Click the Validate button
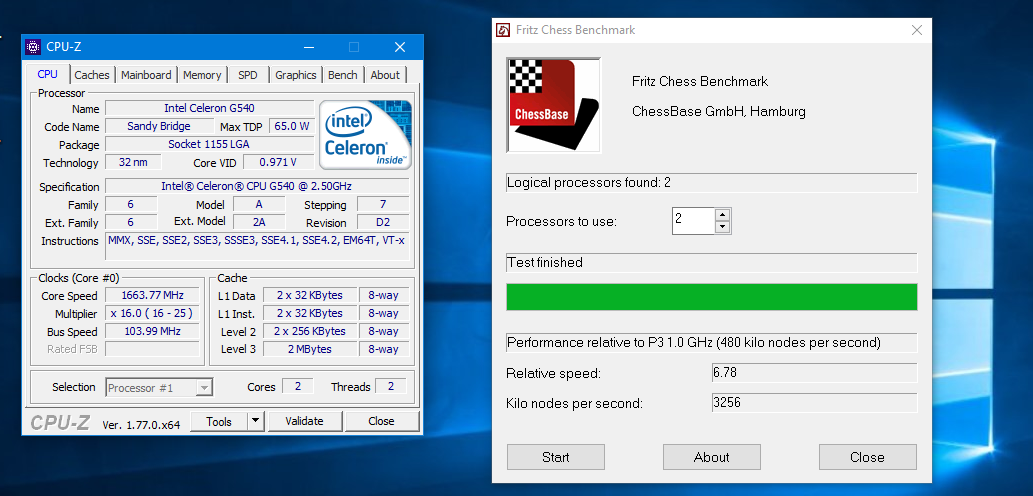The height and width of the screenshot is (496, 1033). point(304,421)
